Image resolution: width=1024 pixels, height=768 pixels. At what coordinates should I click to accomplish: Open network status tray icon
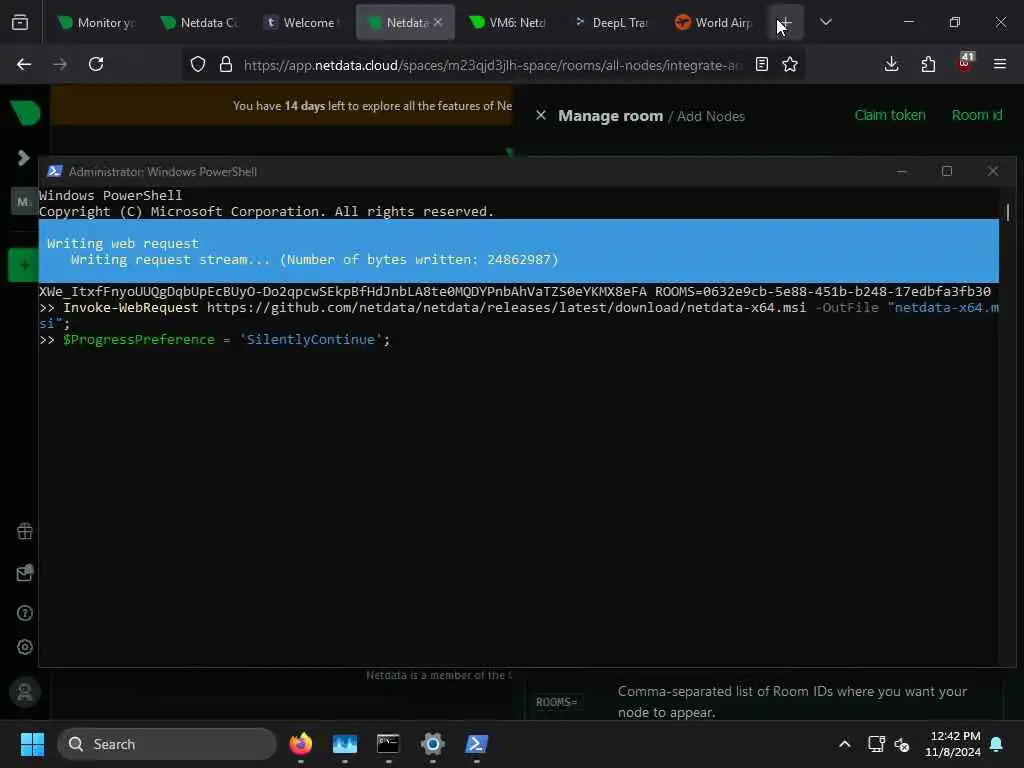(876, 744)
